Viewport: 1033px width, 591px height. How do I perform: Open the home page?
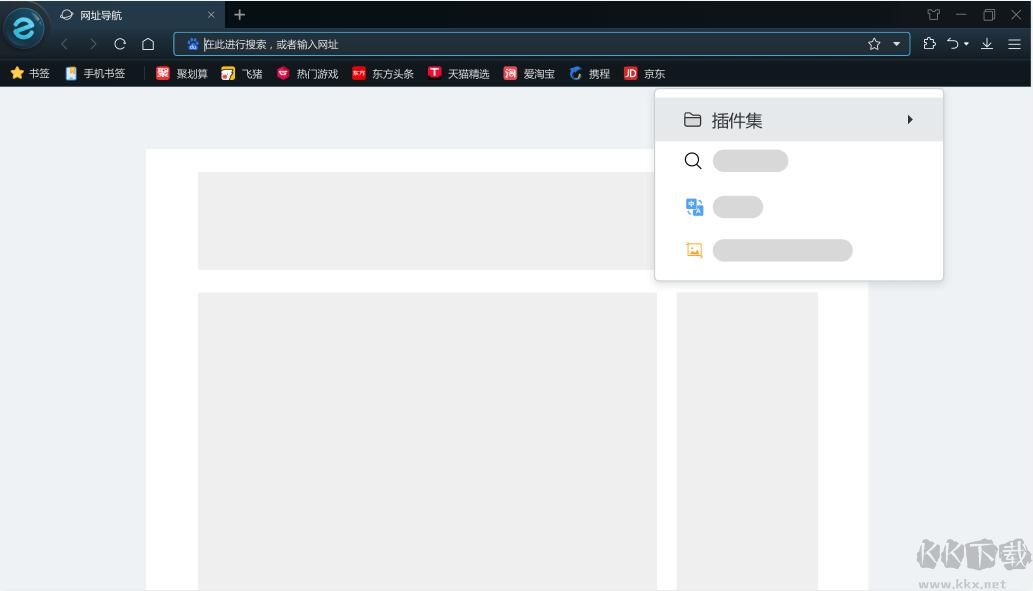[x=148, y=44]
